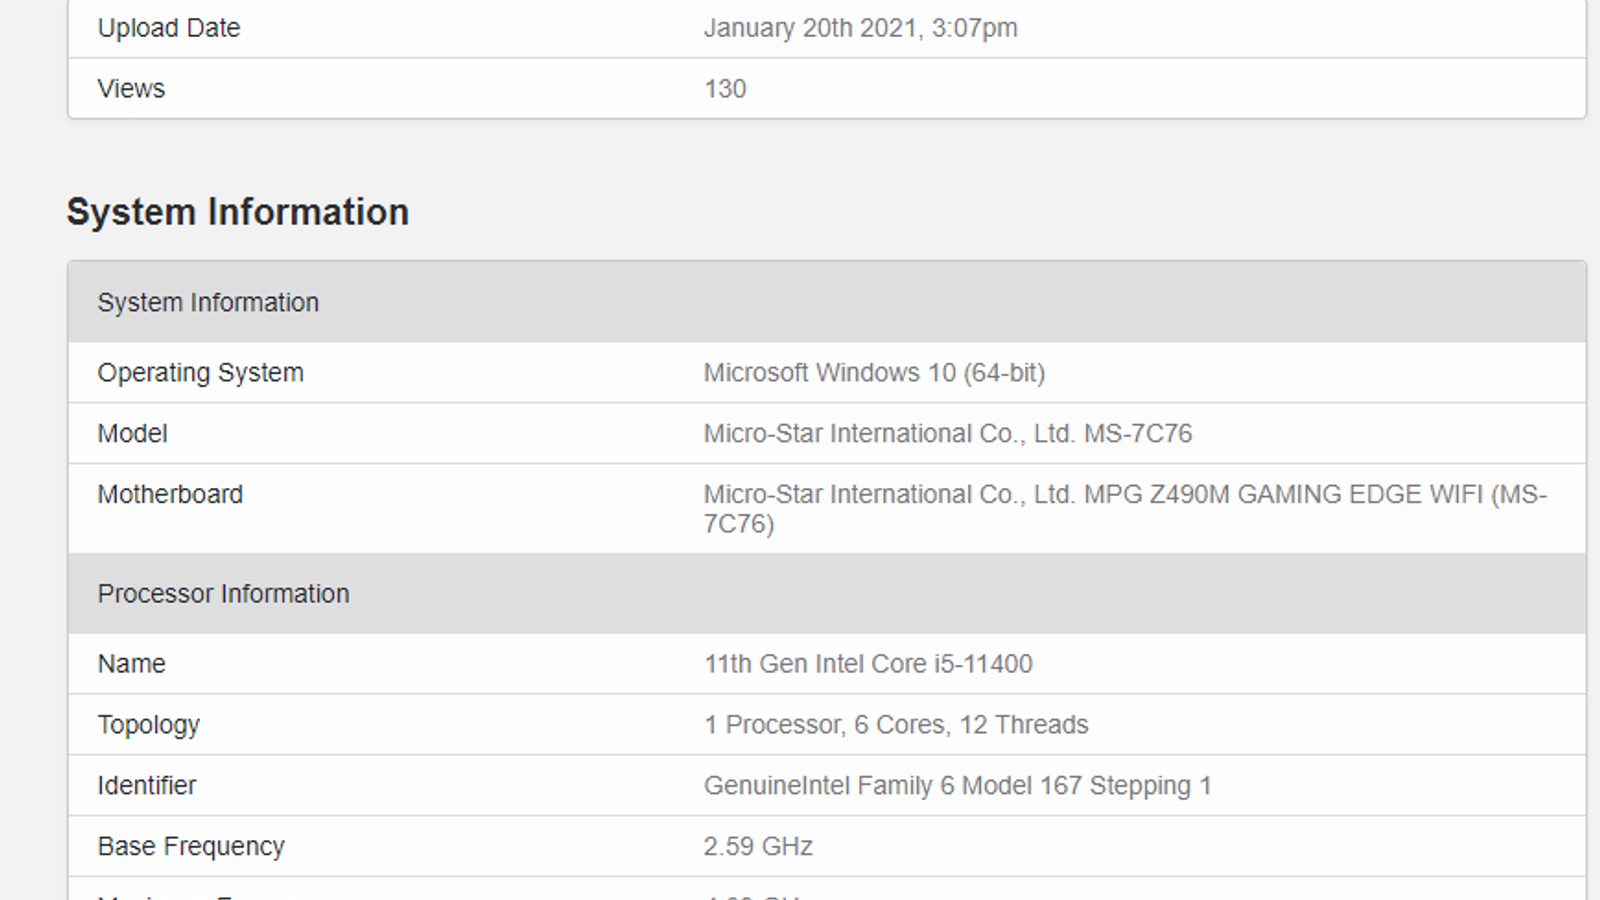Click the bold System Information page heading
This screenshot has height=900, width=1600.
(x=238, y=212)
